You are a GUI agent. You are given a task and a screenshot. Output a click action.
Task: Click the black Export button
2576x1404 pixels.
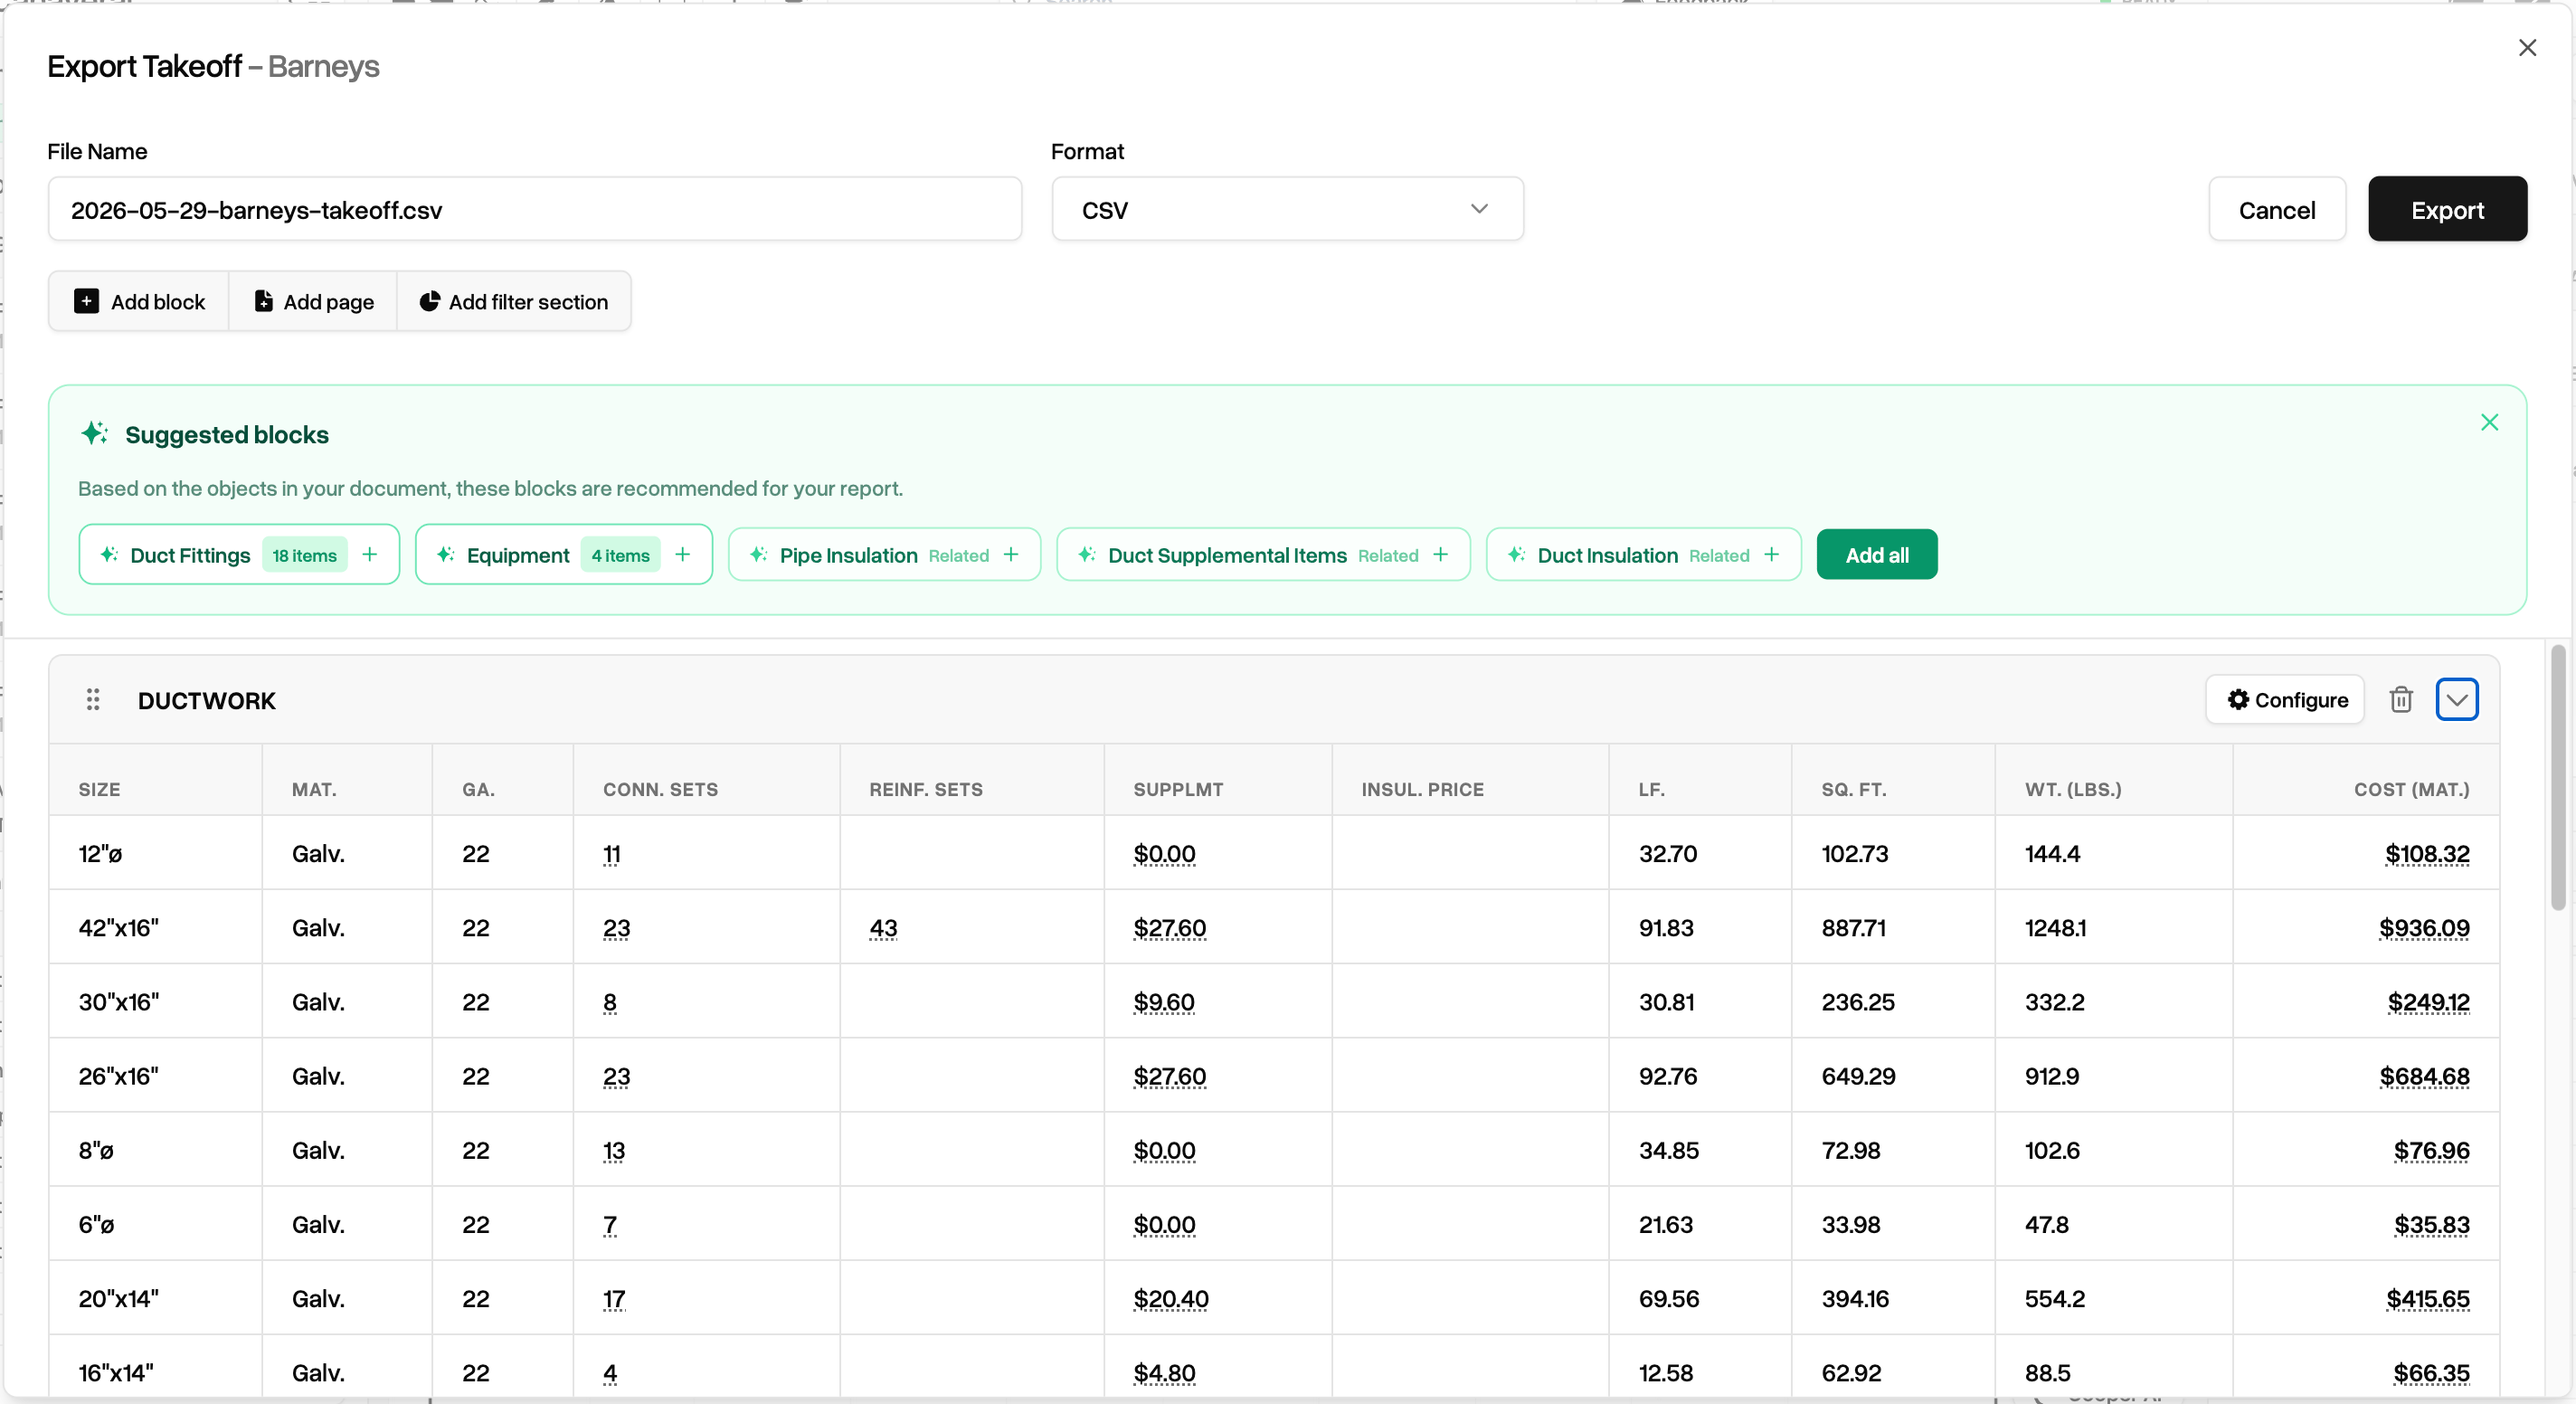point(2447,209)
